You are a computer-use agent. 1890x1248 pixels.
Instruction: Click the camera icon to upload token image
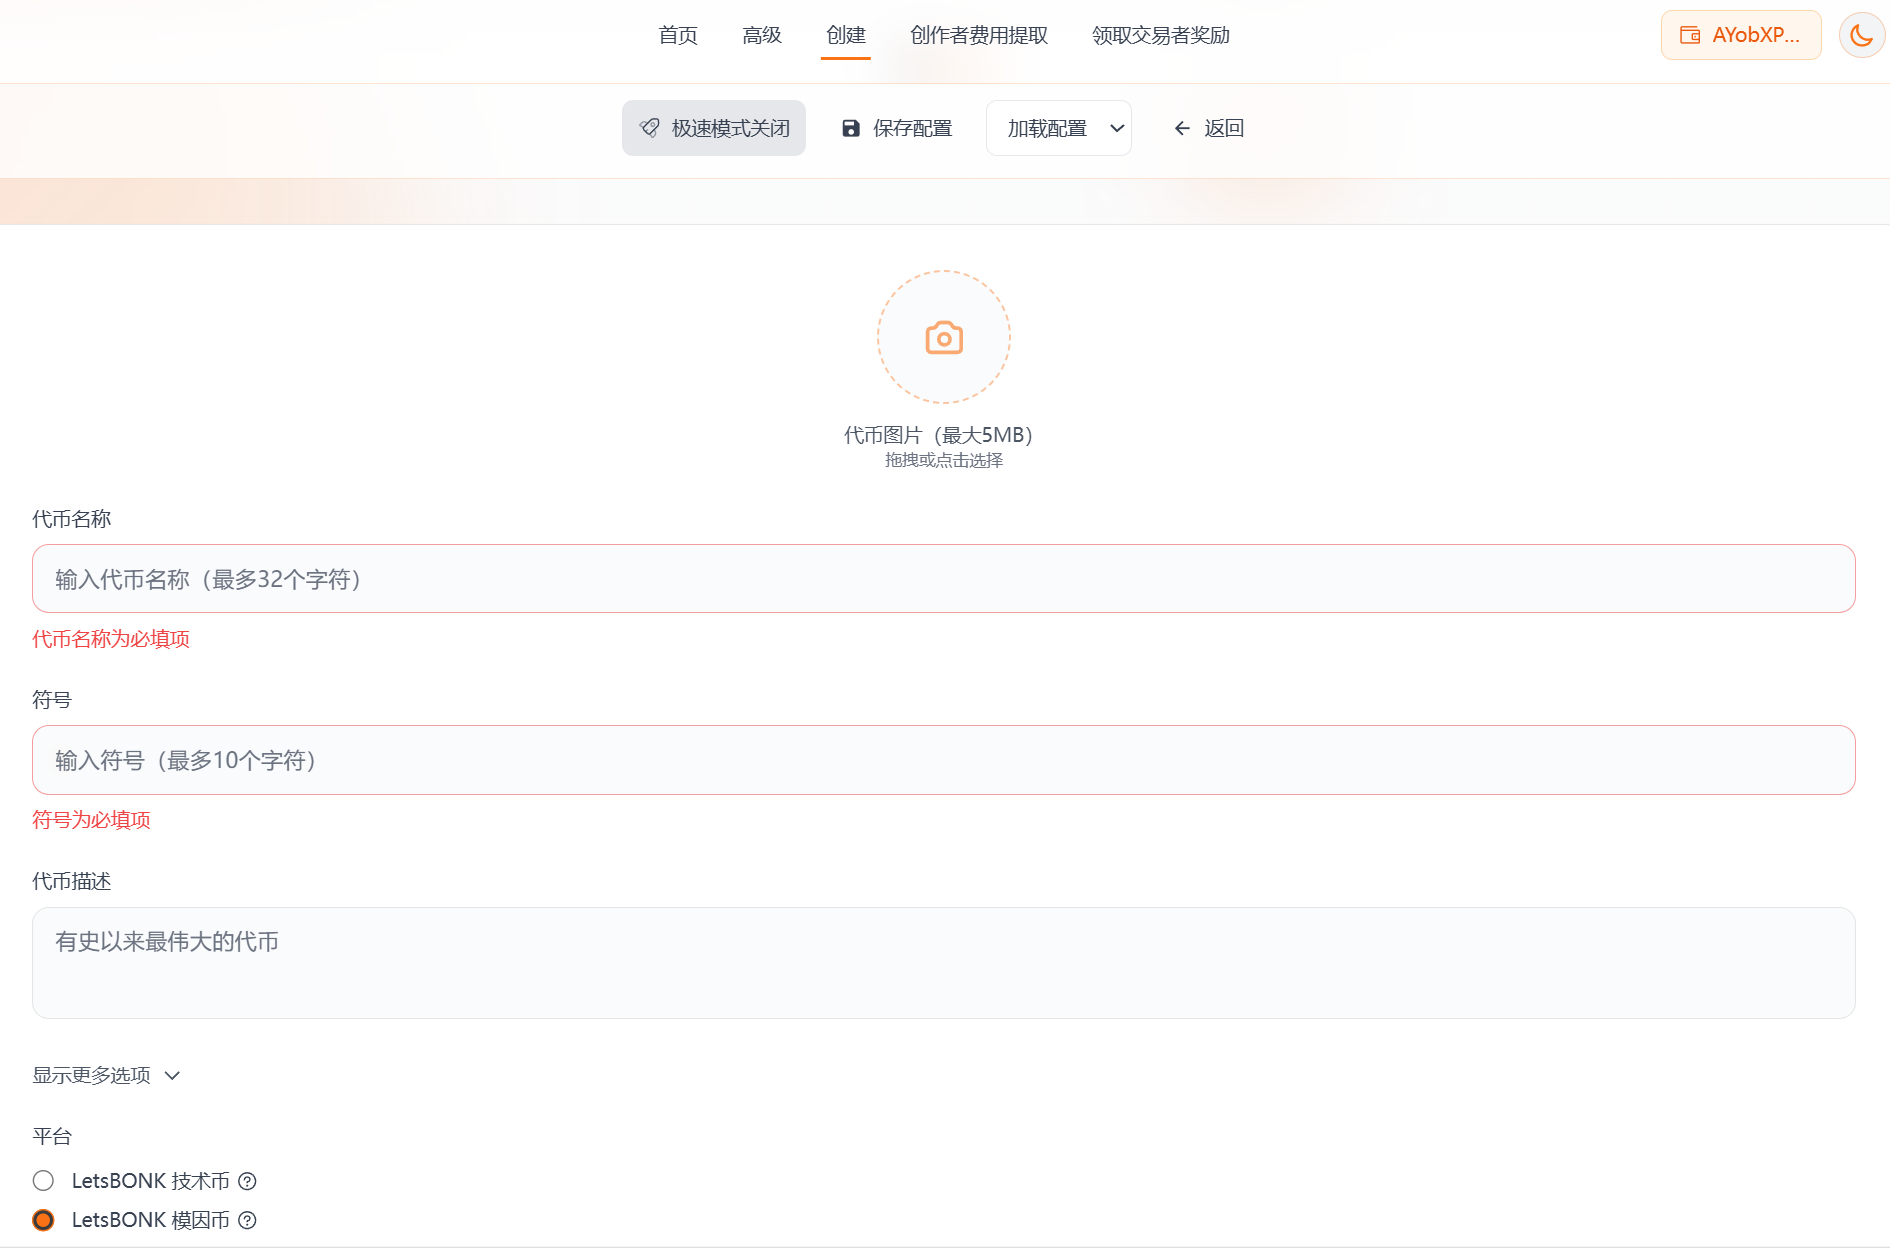click(943, 338)
